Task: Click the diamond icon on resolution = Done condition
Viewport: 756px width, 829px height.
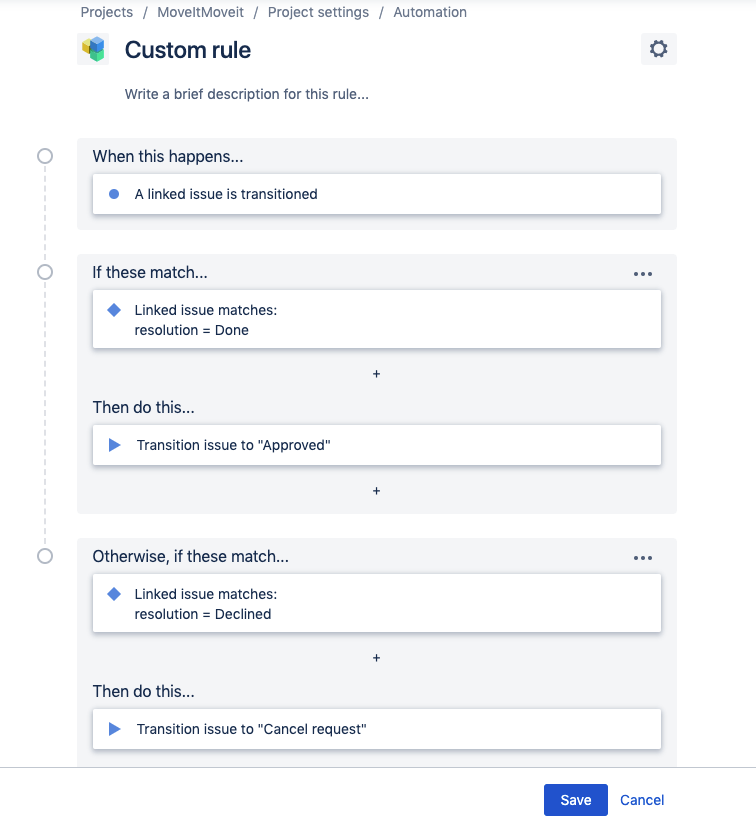Action: 113,310
